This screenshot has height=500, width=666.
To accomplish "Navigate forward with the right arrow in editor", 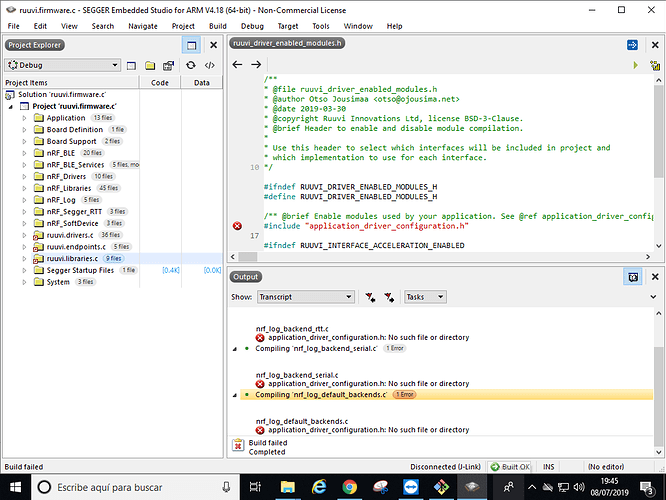I will click(x=256, y=64).
